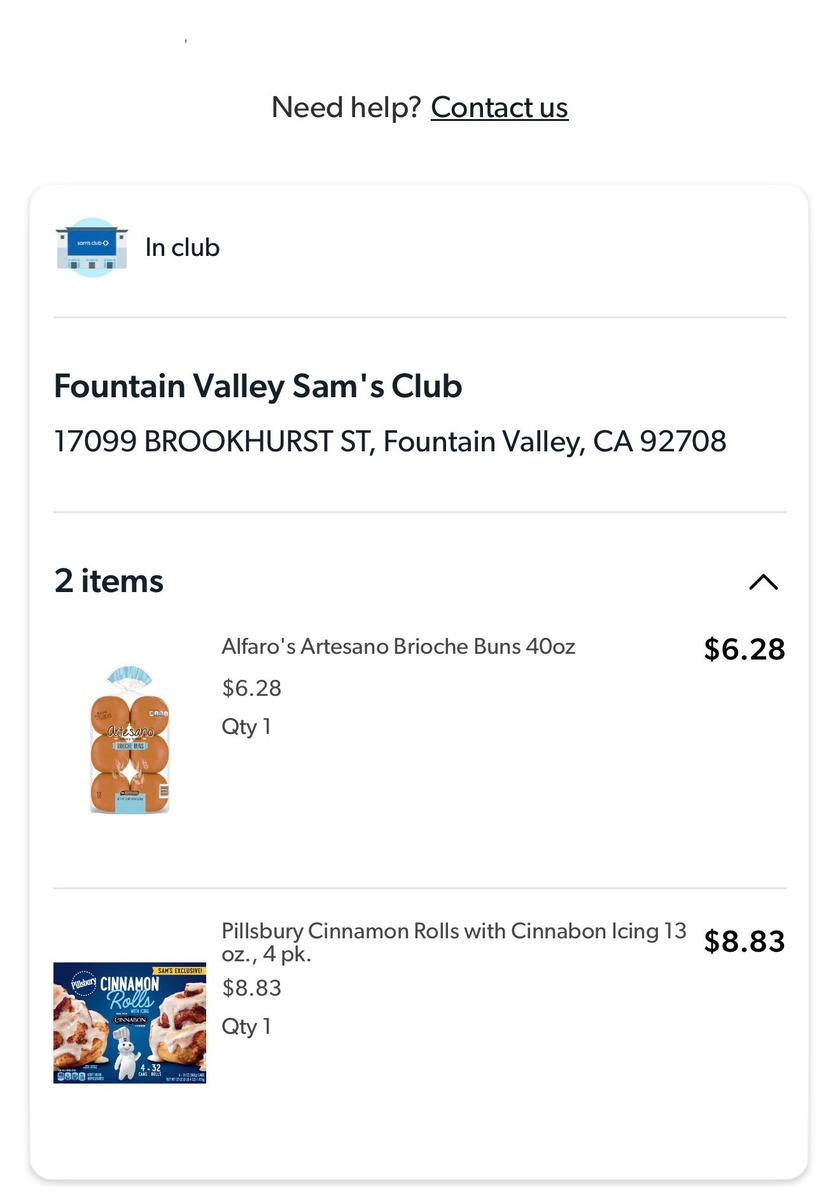This screenshot has width=840, height=1200.
Task: Tap the 17099 Brookhurst St address
Action: click(390, 441)
